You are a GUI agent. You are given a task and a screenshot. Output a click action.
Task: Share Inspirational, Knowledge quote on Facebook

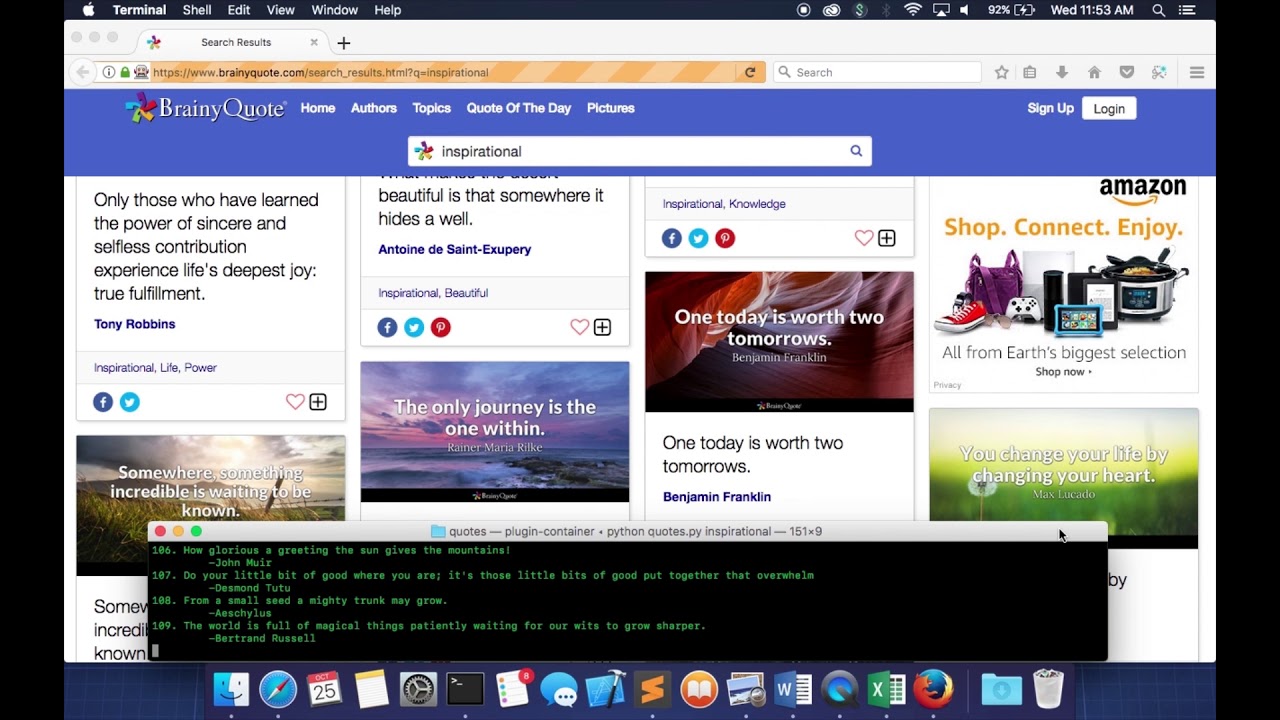(x=671, y=238)
